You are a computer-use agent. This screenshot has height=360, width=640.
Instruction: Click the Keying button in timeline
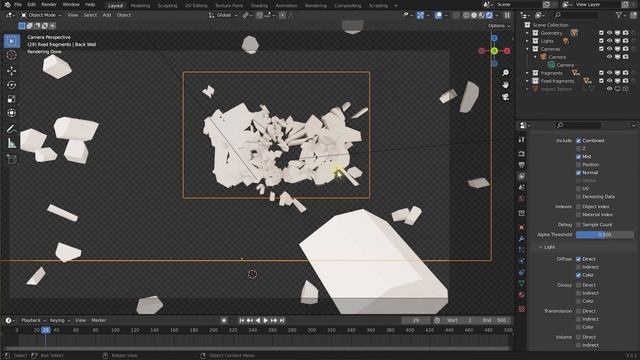coord(60,320)
